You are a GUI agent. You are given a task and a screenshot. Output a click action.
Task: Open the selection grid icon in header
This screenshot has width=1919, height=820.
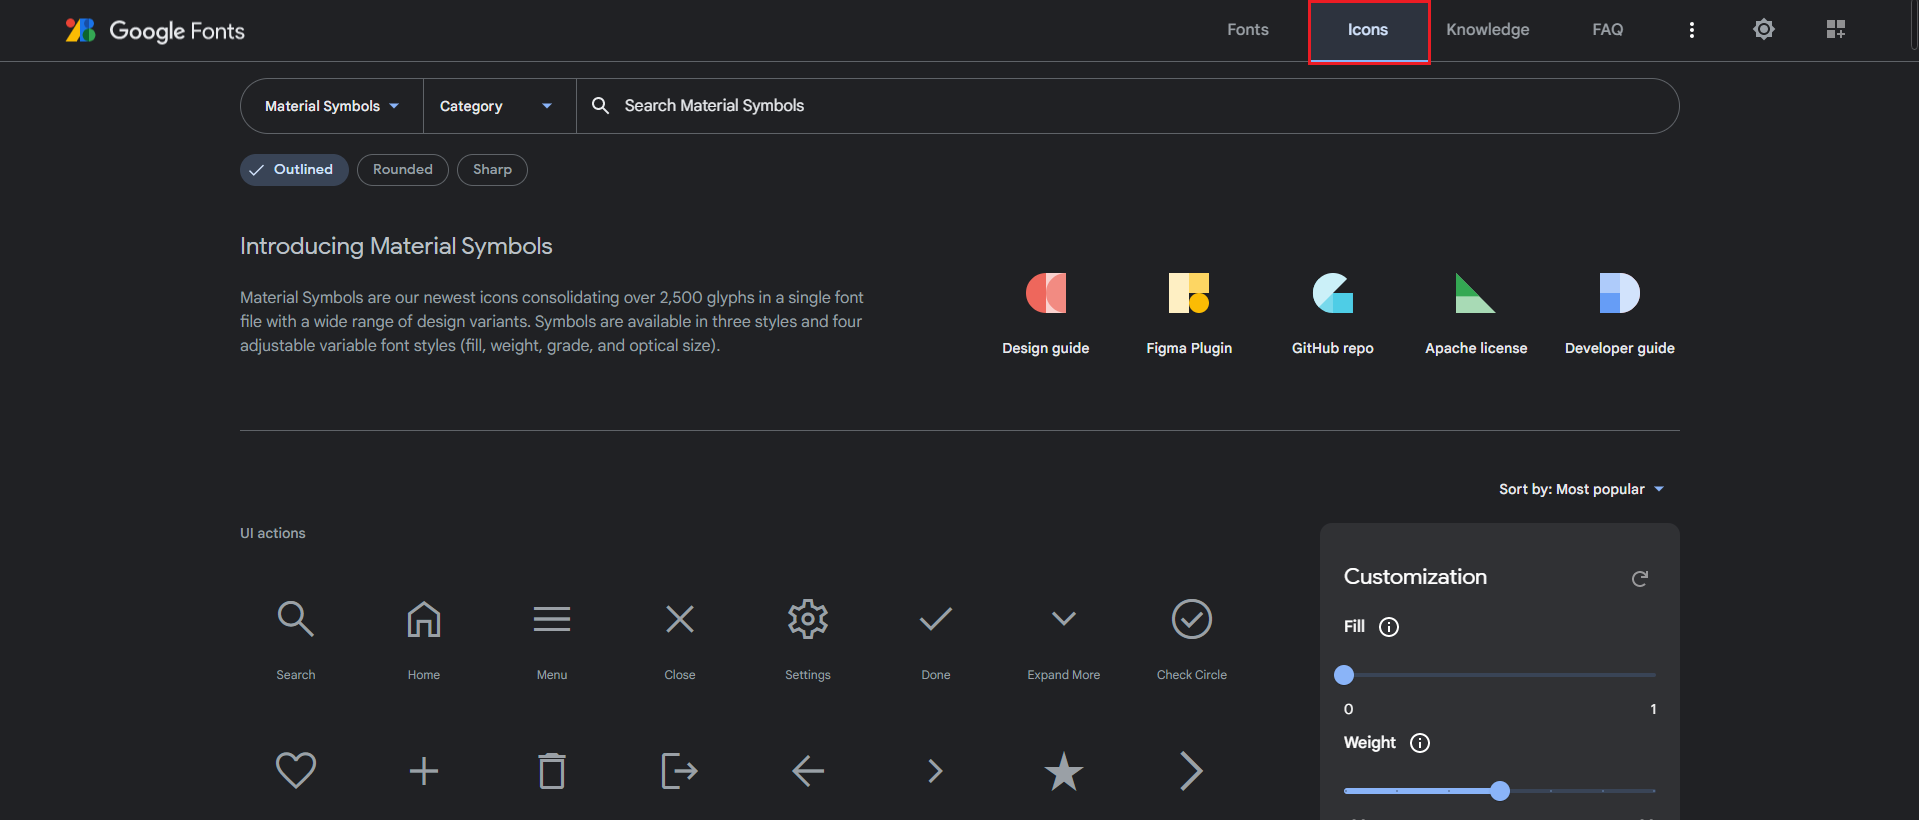[x=1836, y=30]
